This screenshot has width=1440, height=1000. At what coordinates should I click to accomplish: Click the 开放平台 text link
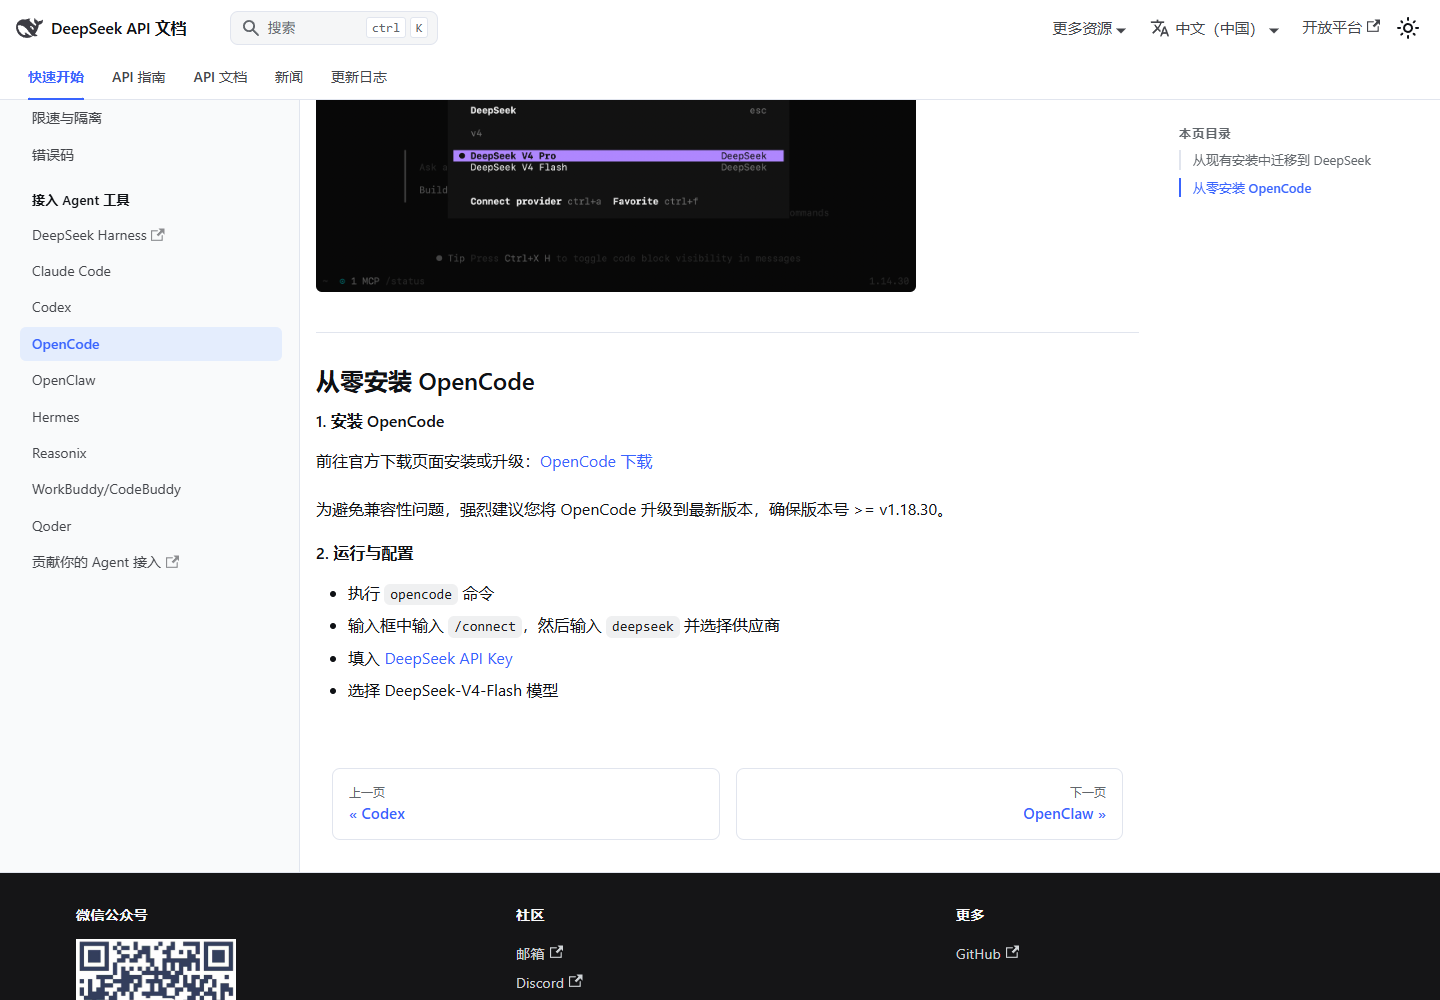[1331, 28]
